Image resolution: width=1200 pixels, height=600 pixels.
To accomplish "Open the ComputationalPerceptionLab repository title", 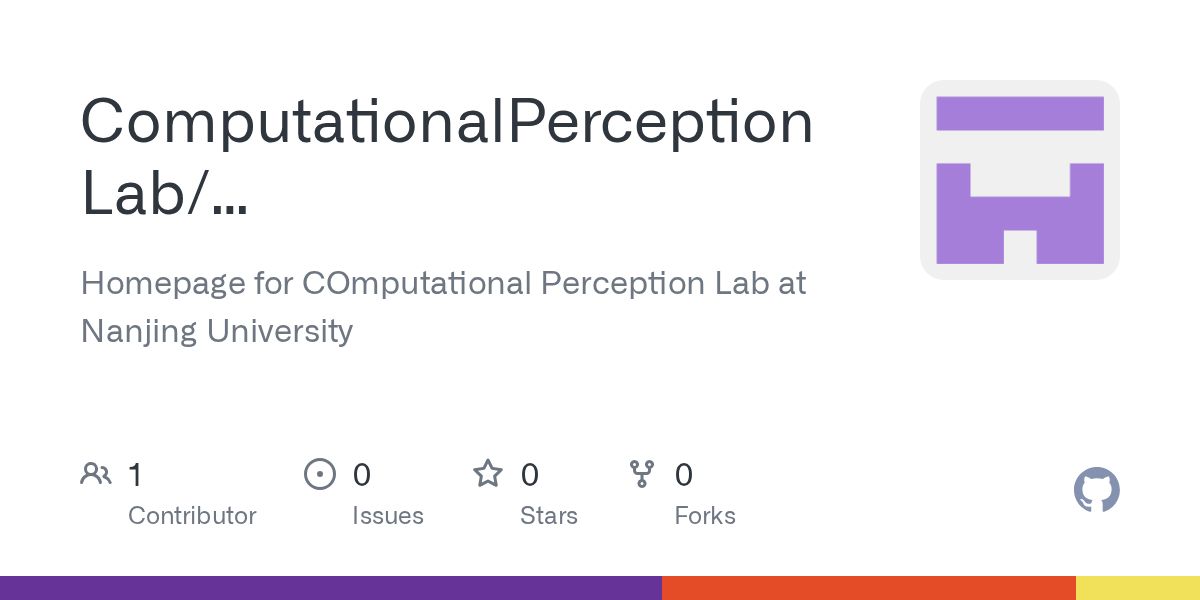I will pos(447,157).
